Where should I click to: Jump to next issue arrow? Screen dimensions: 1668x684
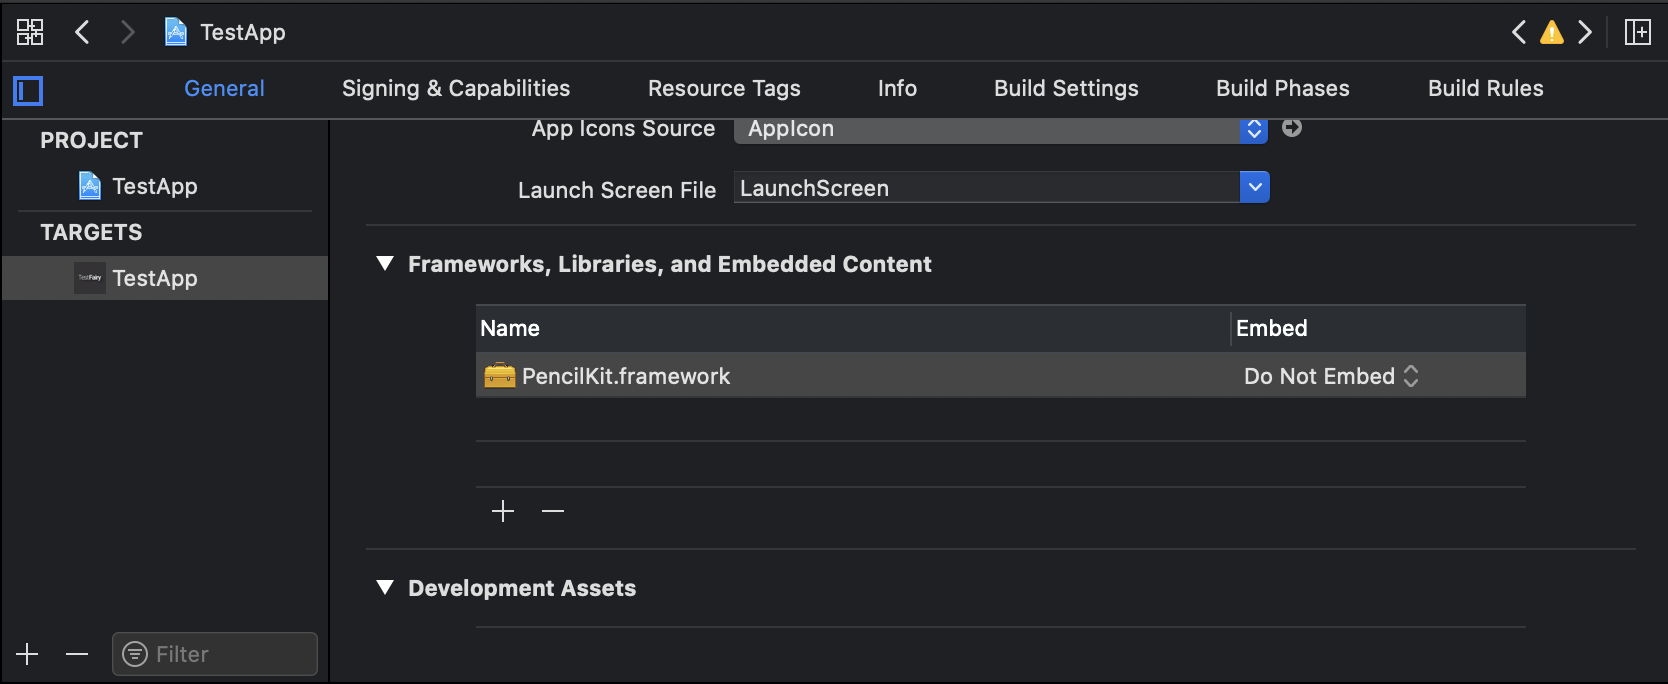[1585, 32]
